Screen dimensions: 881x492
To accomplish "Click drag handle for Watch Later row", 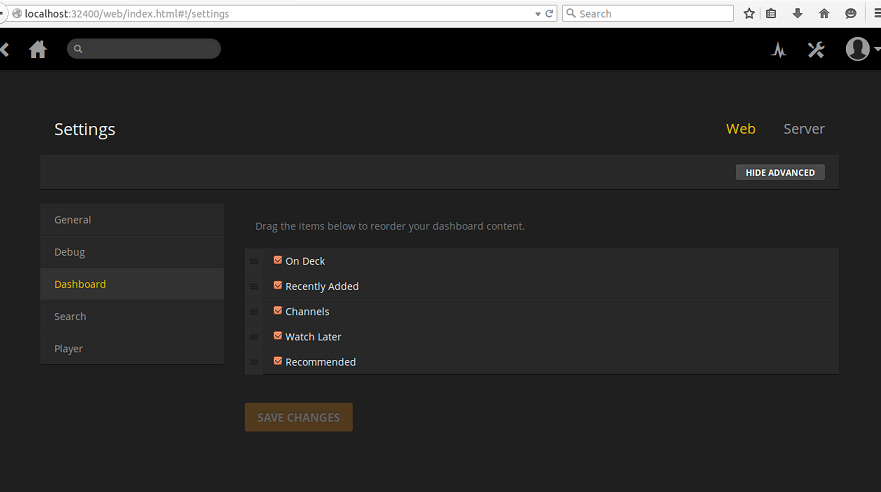I will pos(254,337).
